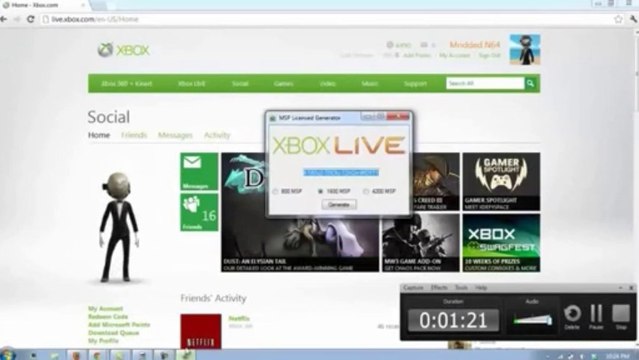
Task: Click the Generate button in the generator dialog
Action: click(339, 205)
